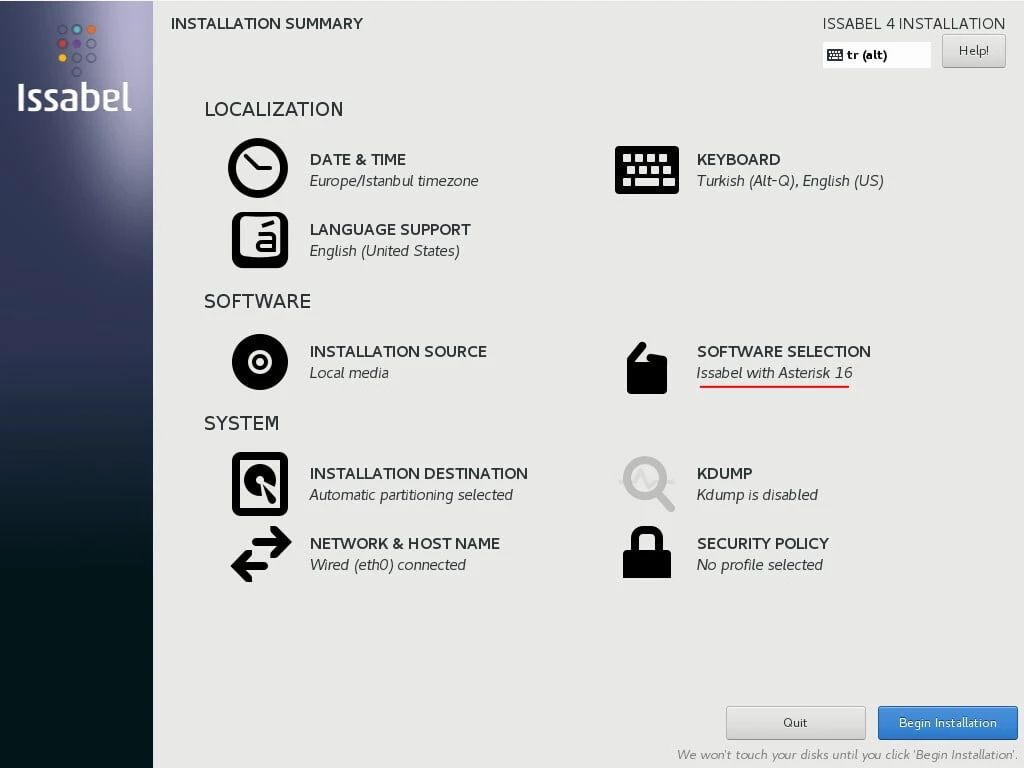The image size is (1024, 768).
Task: Click the Kdump magnifier icon
Action: 646,484
